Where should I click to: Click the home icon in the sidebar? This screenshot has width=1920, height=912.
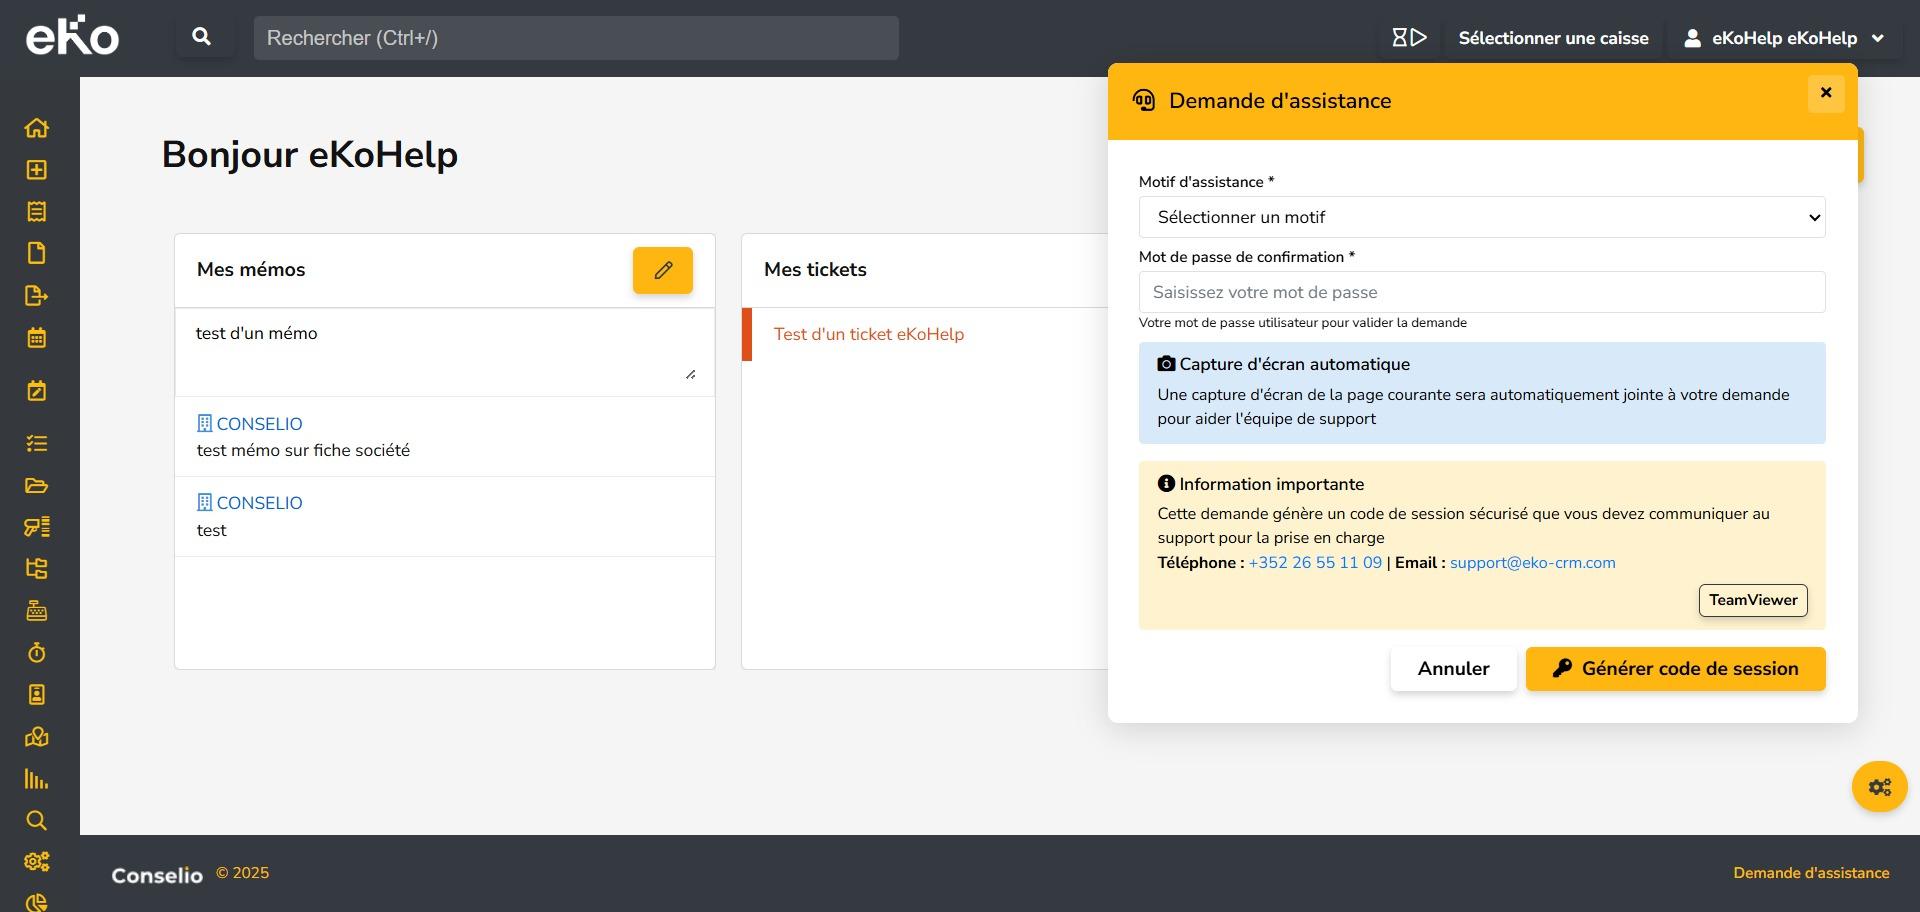(x=37, y=128)
